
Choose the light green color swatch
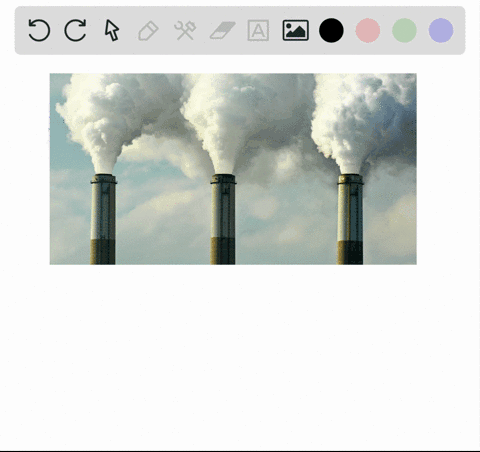pos(404,30)
